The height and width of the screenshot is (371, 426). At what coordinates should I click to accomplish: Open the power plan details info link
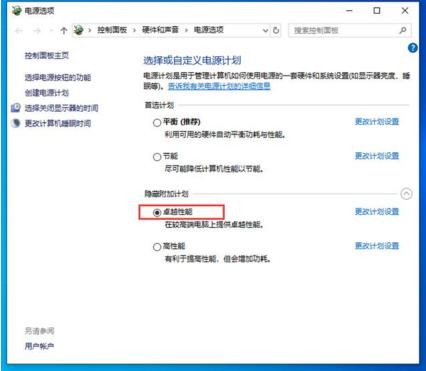coord(219,86)
